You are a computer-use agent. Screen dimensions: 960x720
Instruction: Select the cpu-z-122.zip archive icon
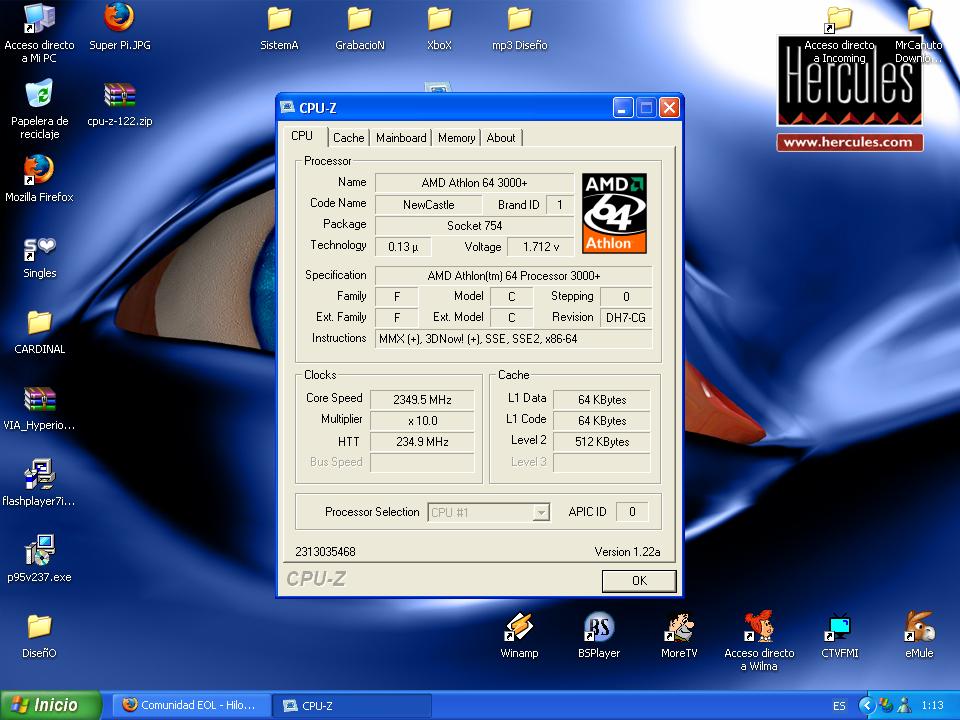(119, 97)
